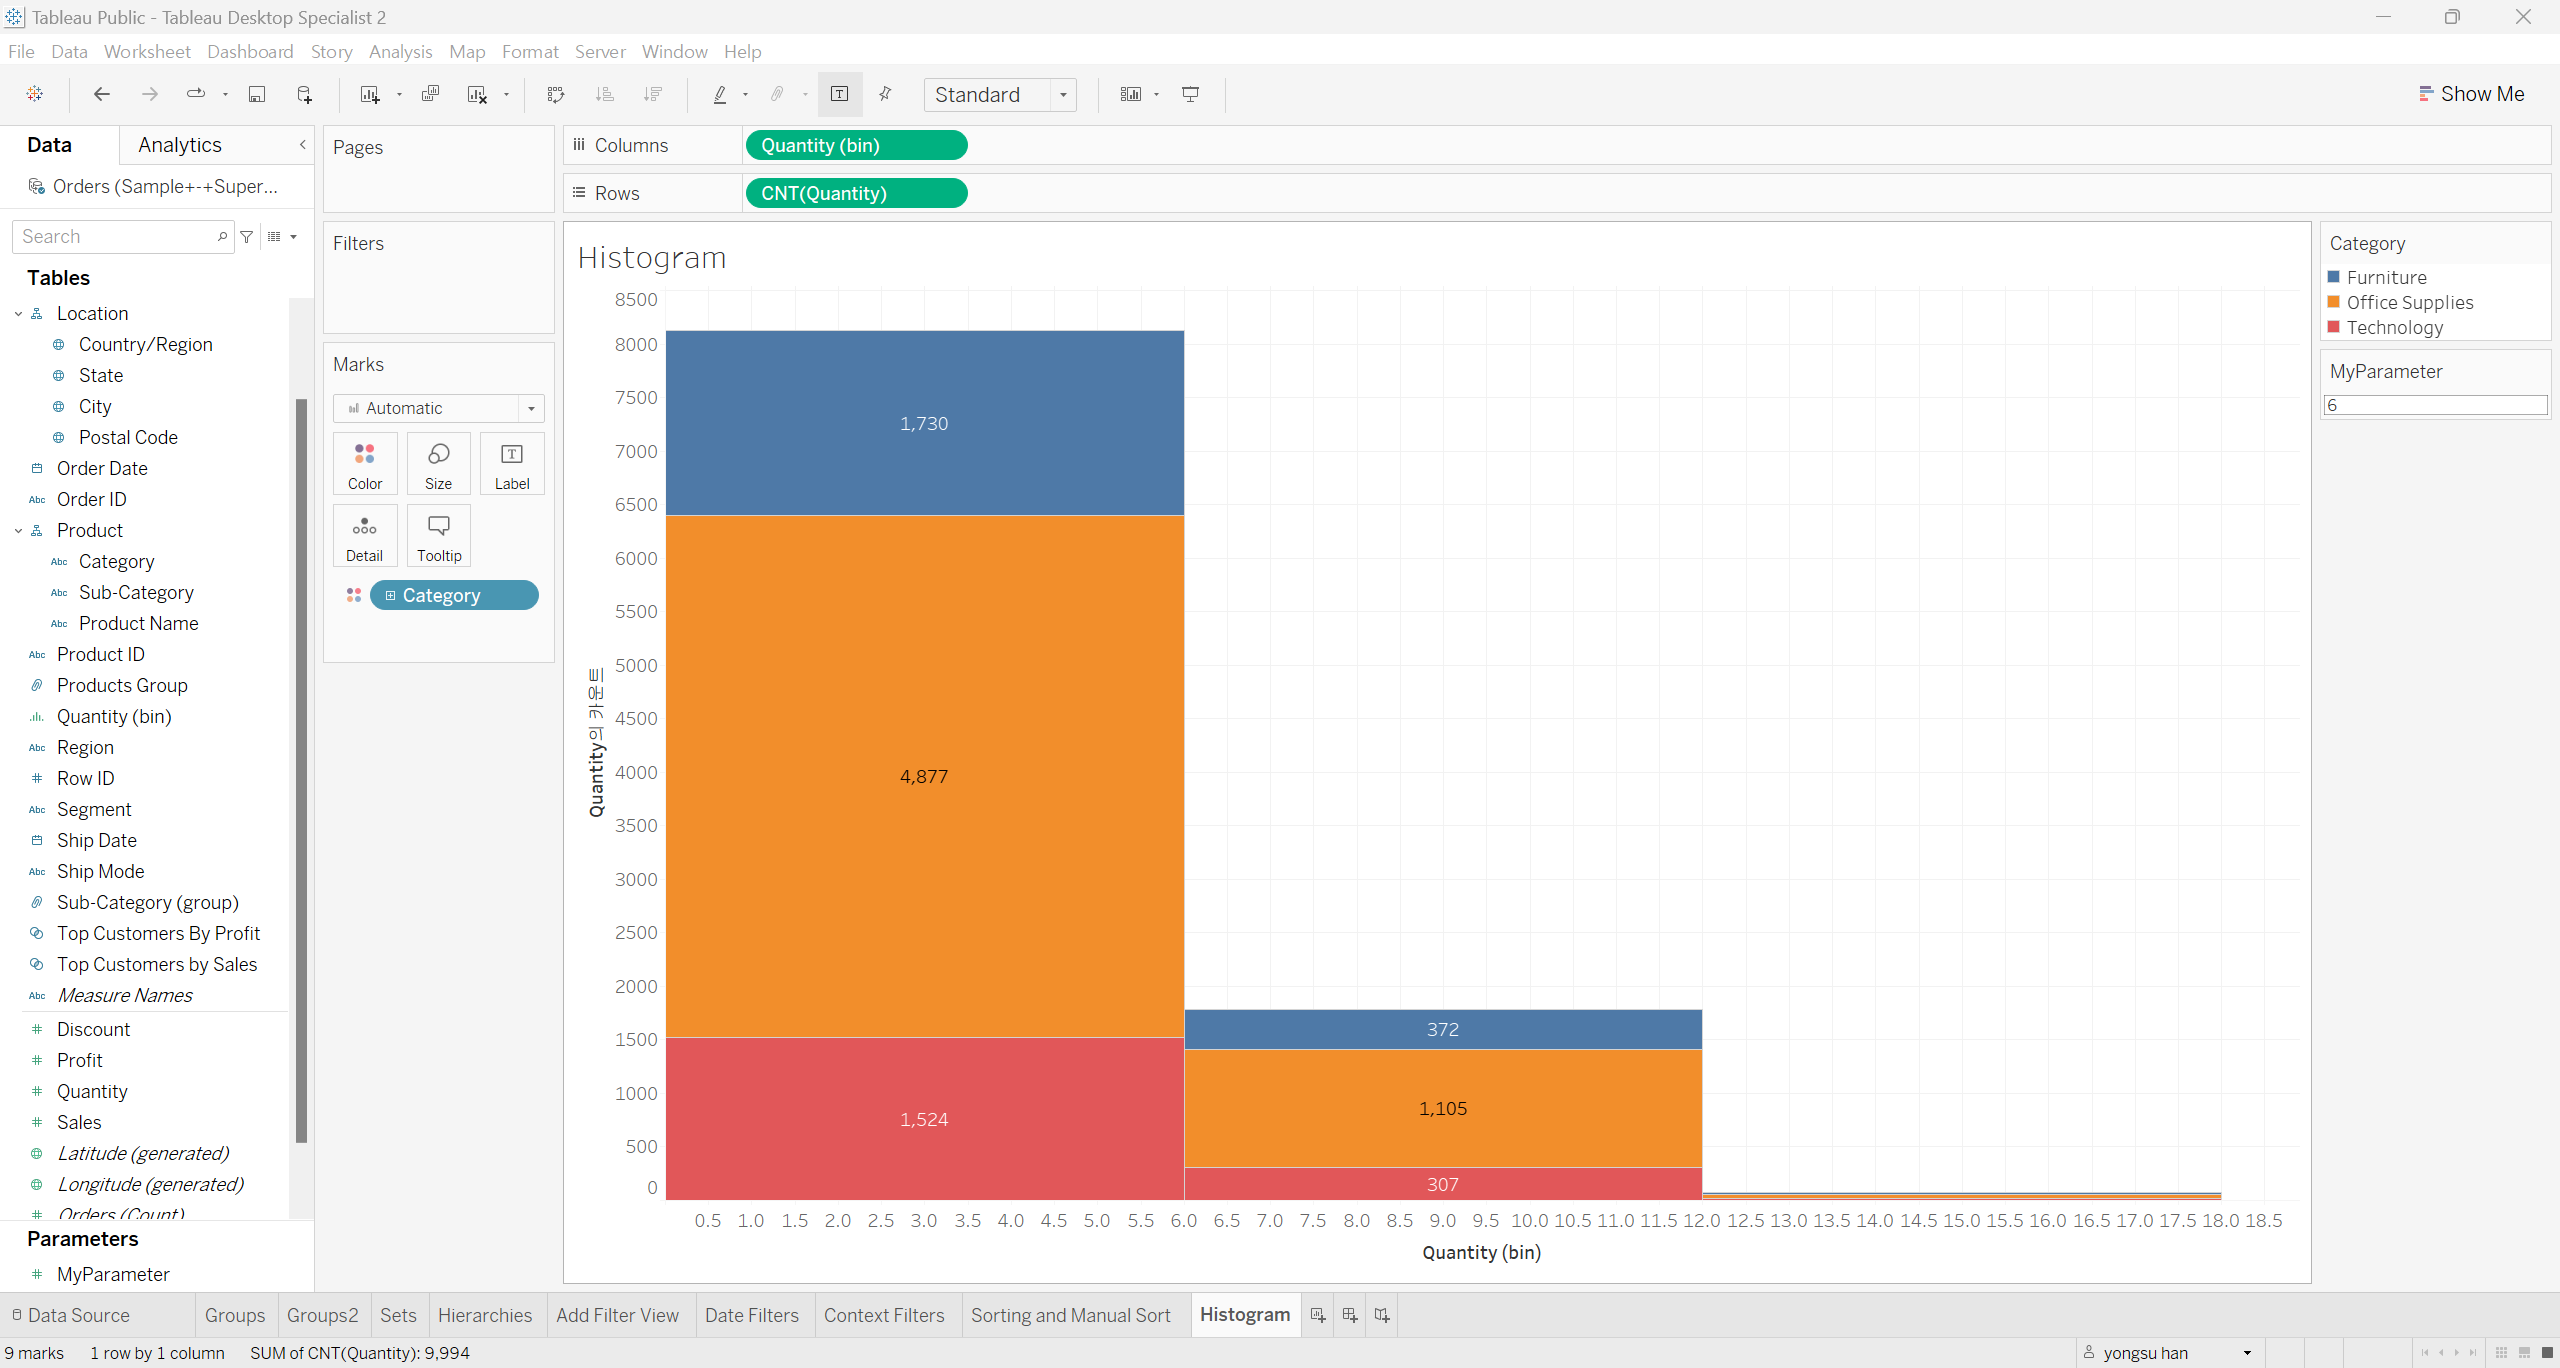Switch to the Analytics pane

(x=180, y=145)
